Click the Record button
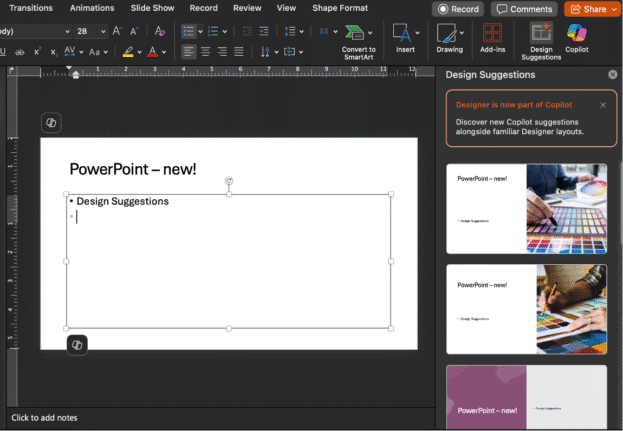Image resolution: width=623 pixels, height=431 pixels. 457,9
